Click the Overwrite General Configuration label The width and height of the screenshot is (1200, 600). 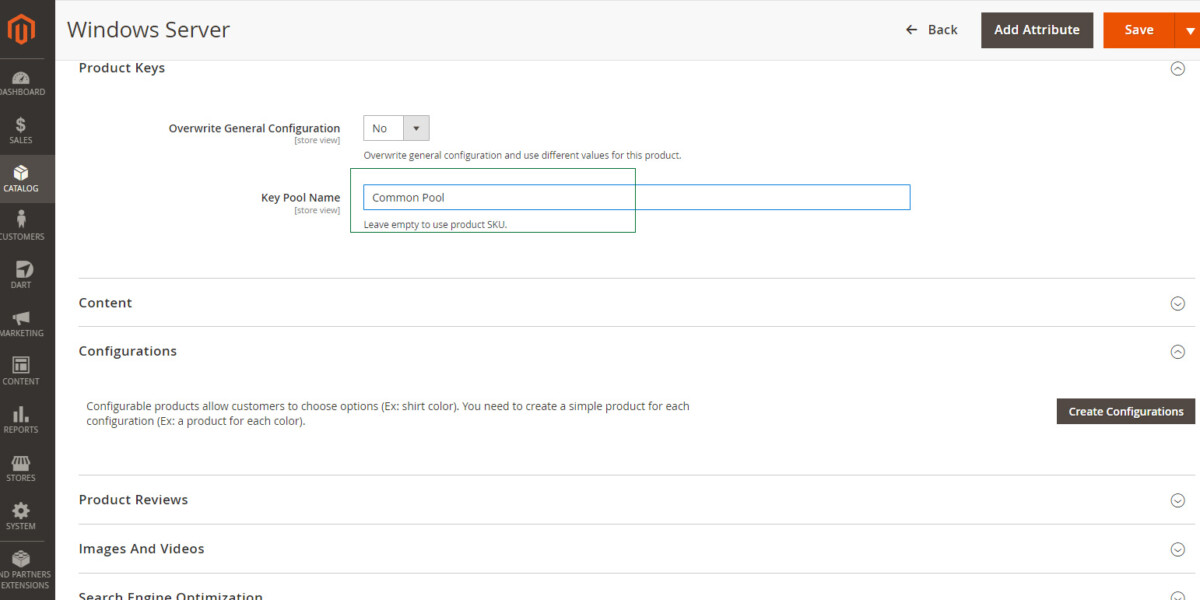(x=254, y=128)
